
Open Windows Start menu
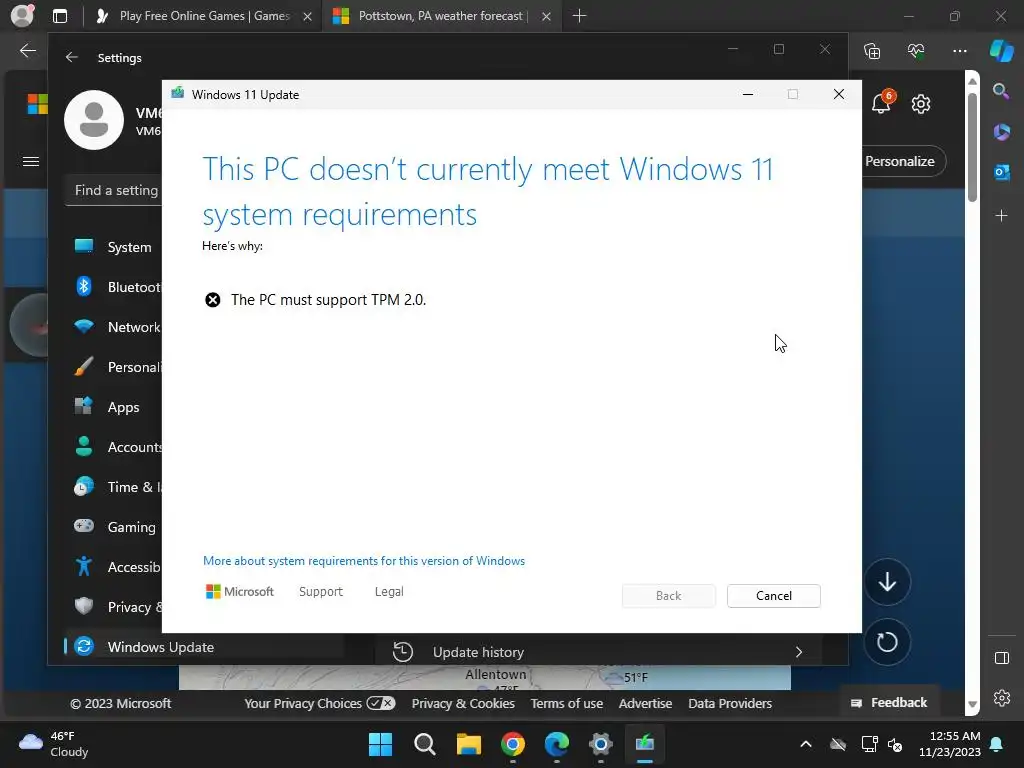380,744
